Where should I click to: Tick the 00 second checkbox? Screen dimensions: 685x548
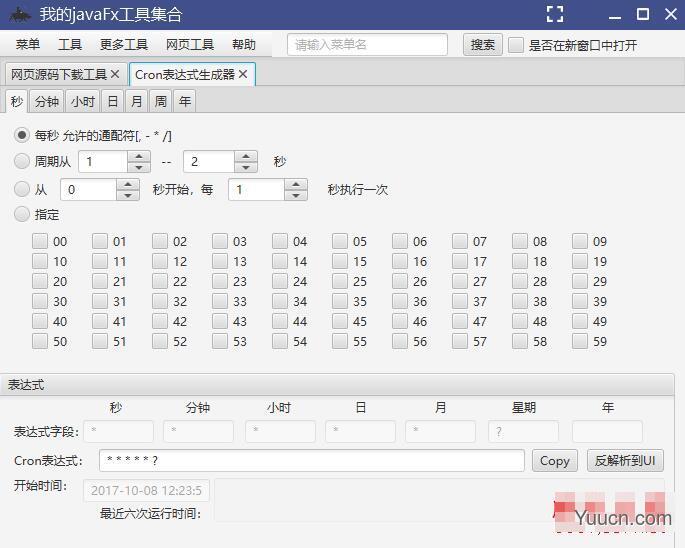pos(40,241)
